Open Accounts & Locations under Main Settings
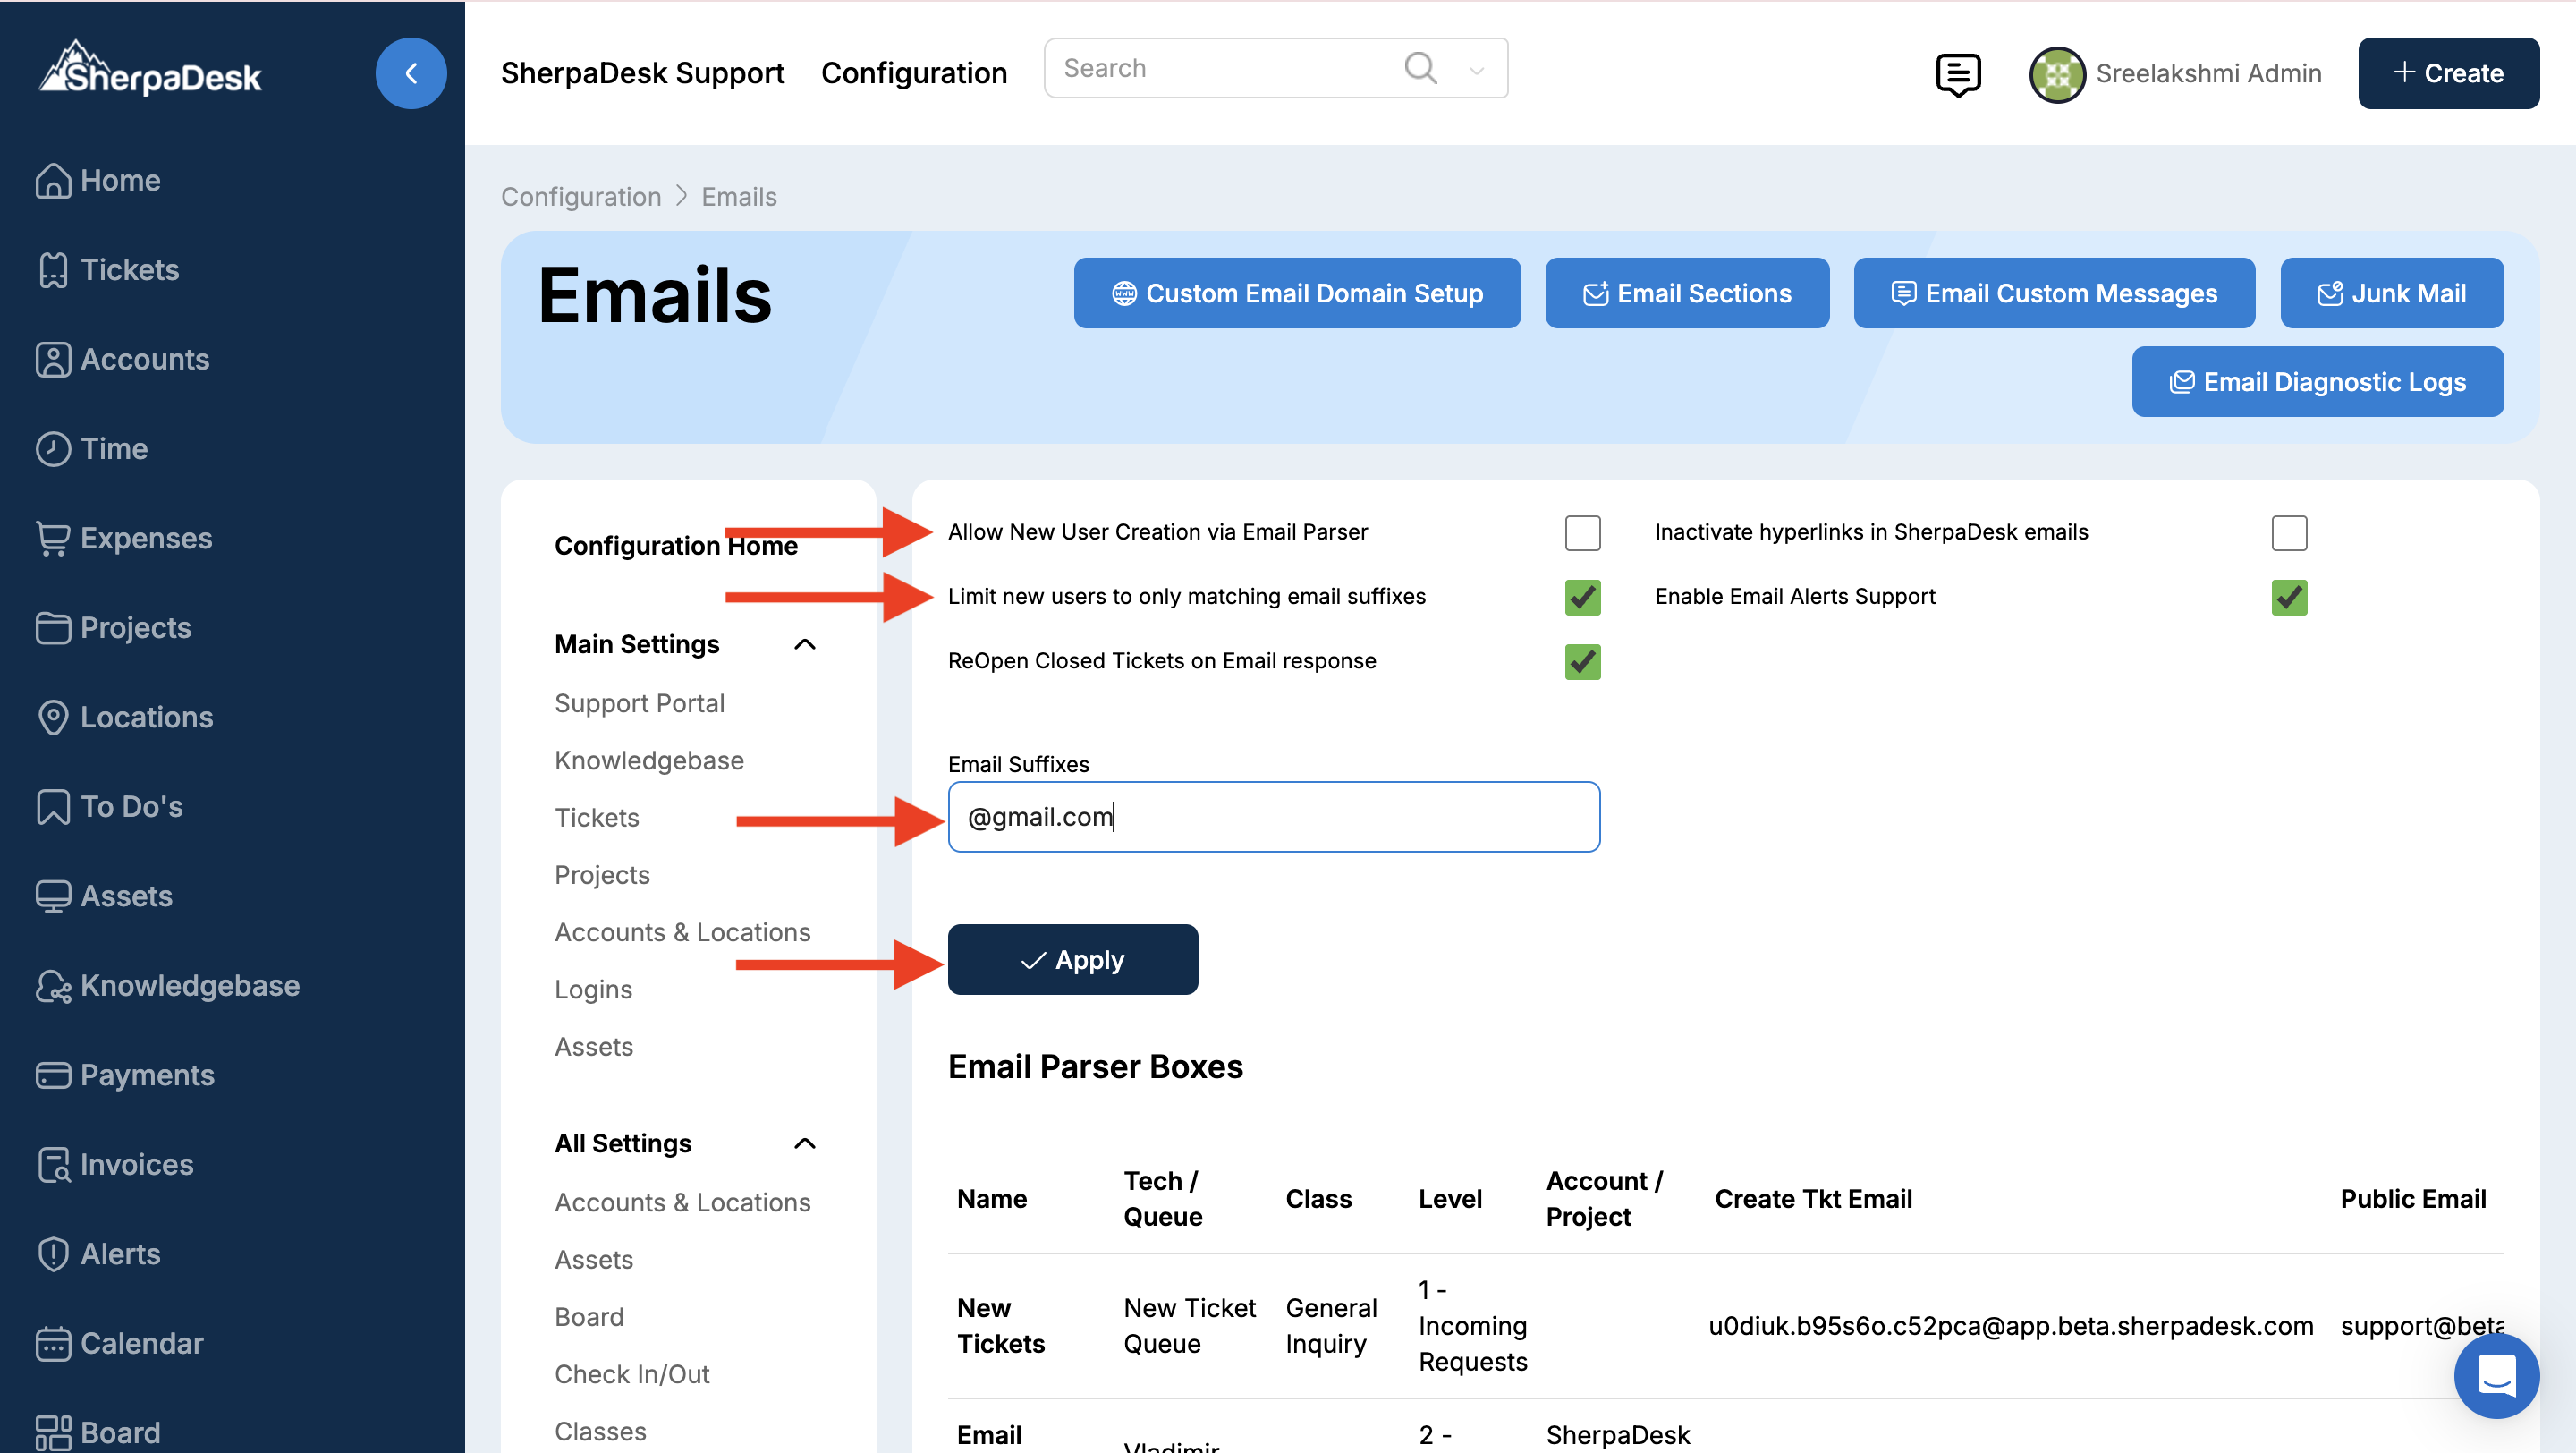Screen dimensions: 2576x1453 (682, 932)
